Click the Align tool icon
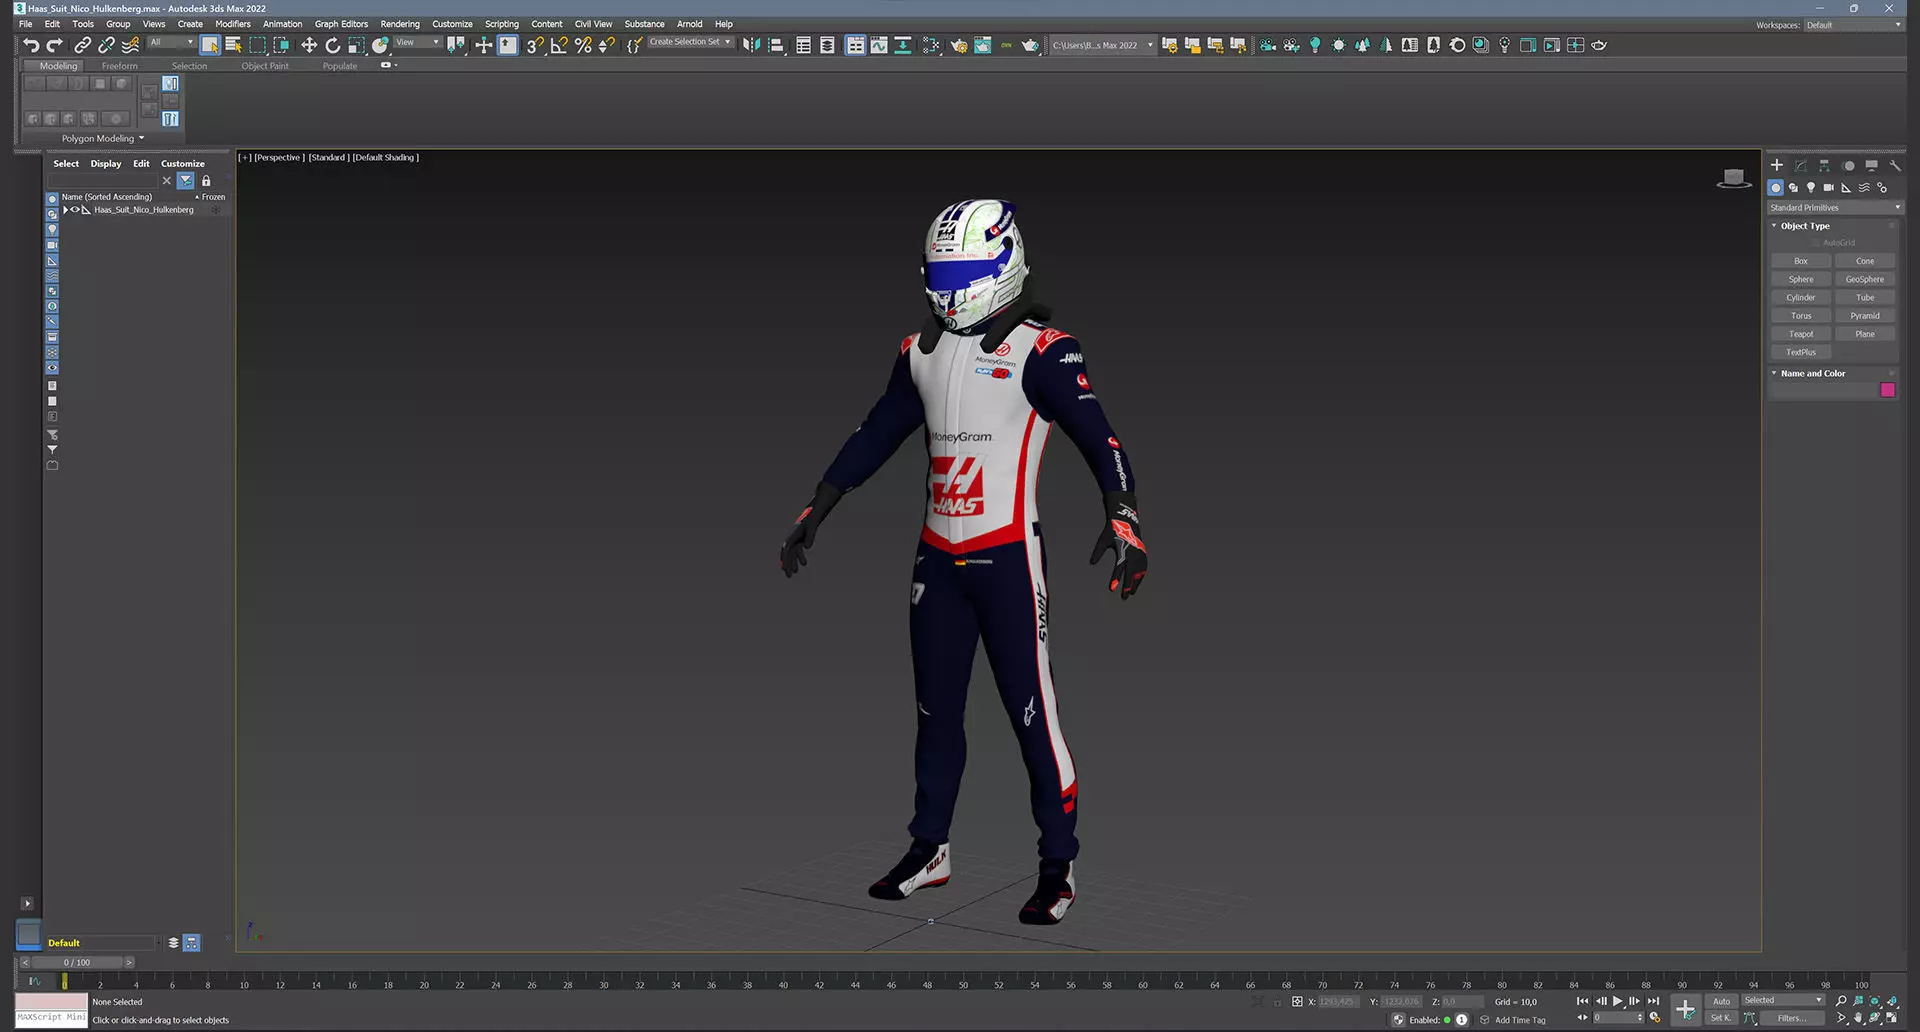The width and height of the screenshot is (1920, 1032). coord(775,45)
